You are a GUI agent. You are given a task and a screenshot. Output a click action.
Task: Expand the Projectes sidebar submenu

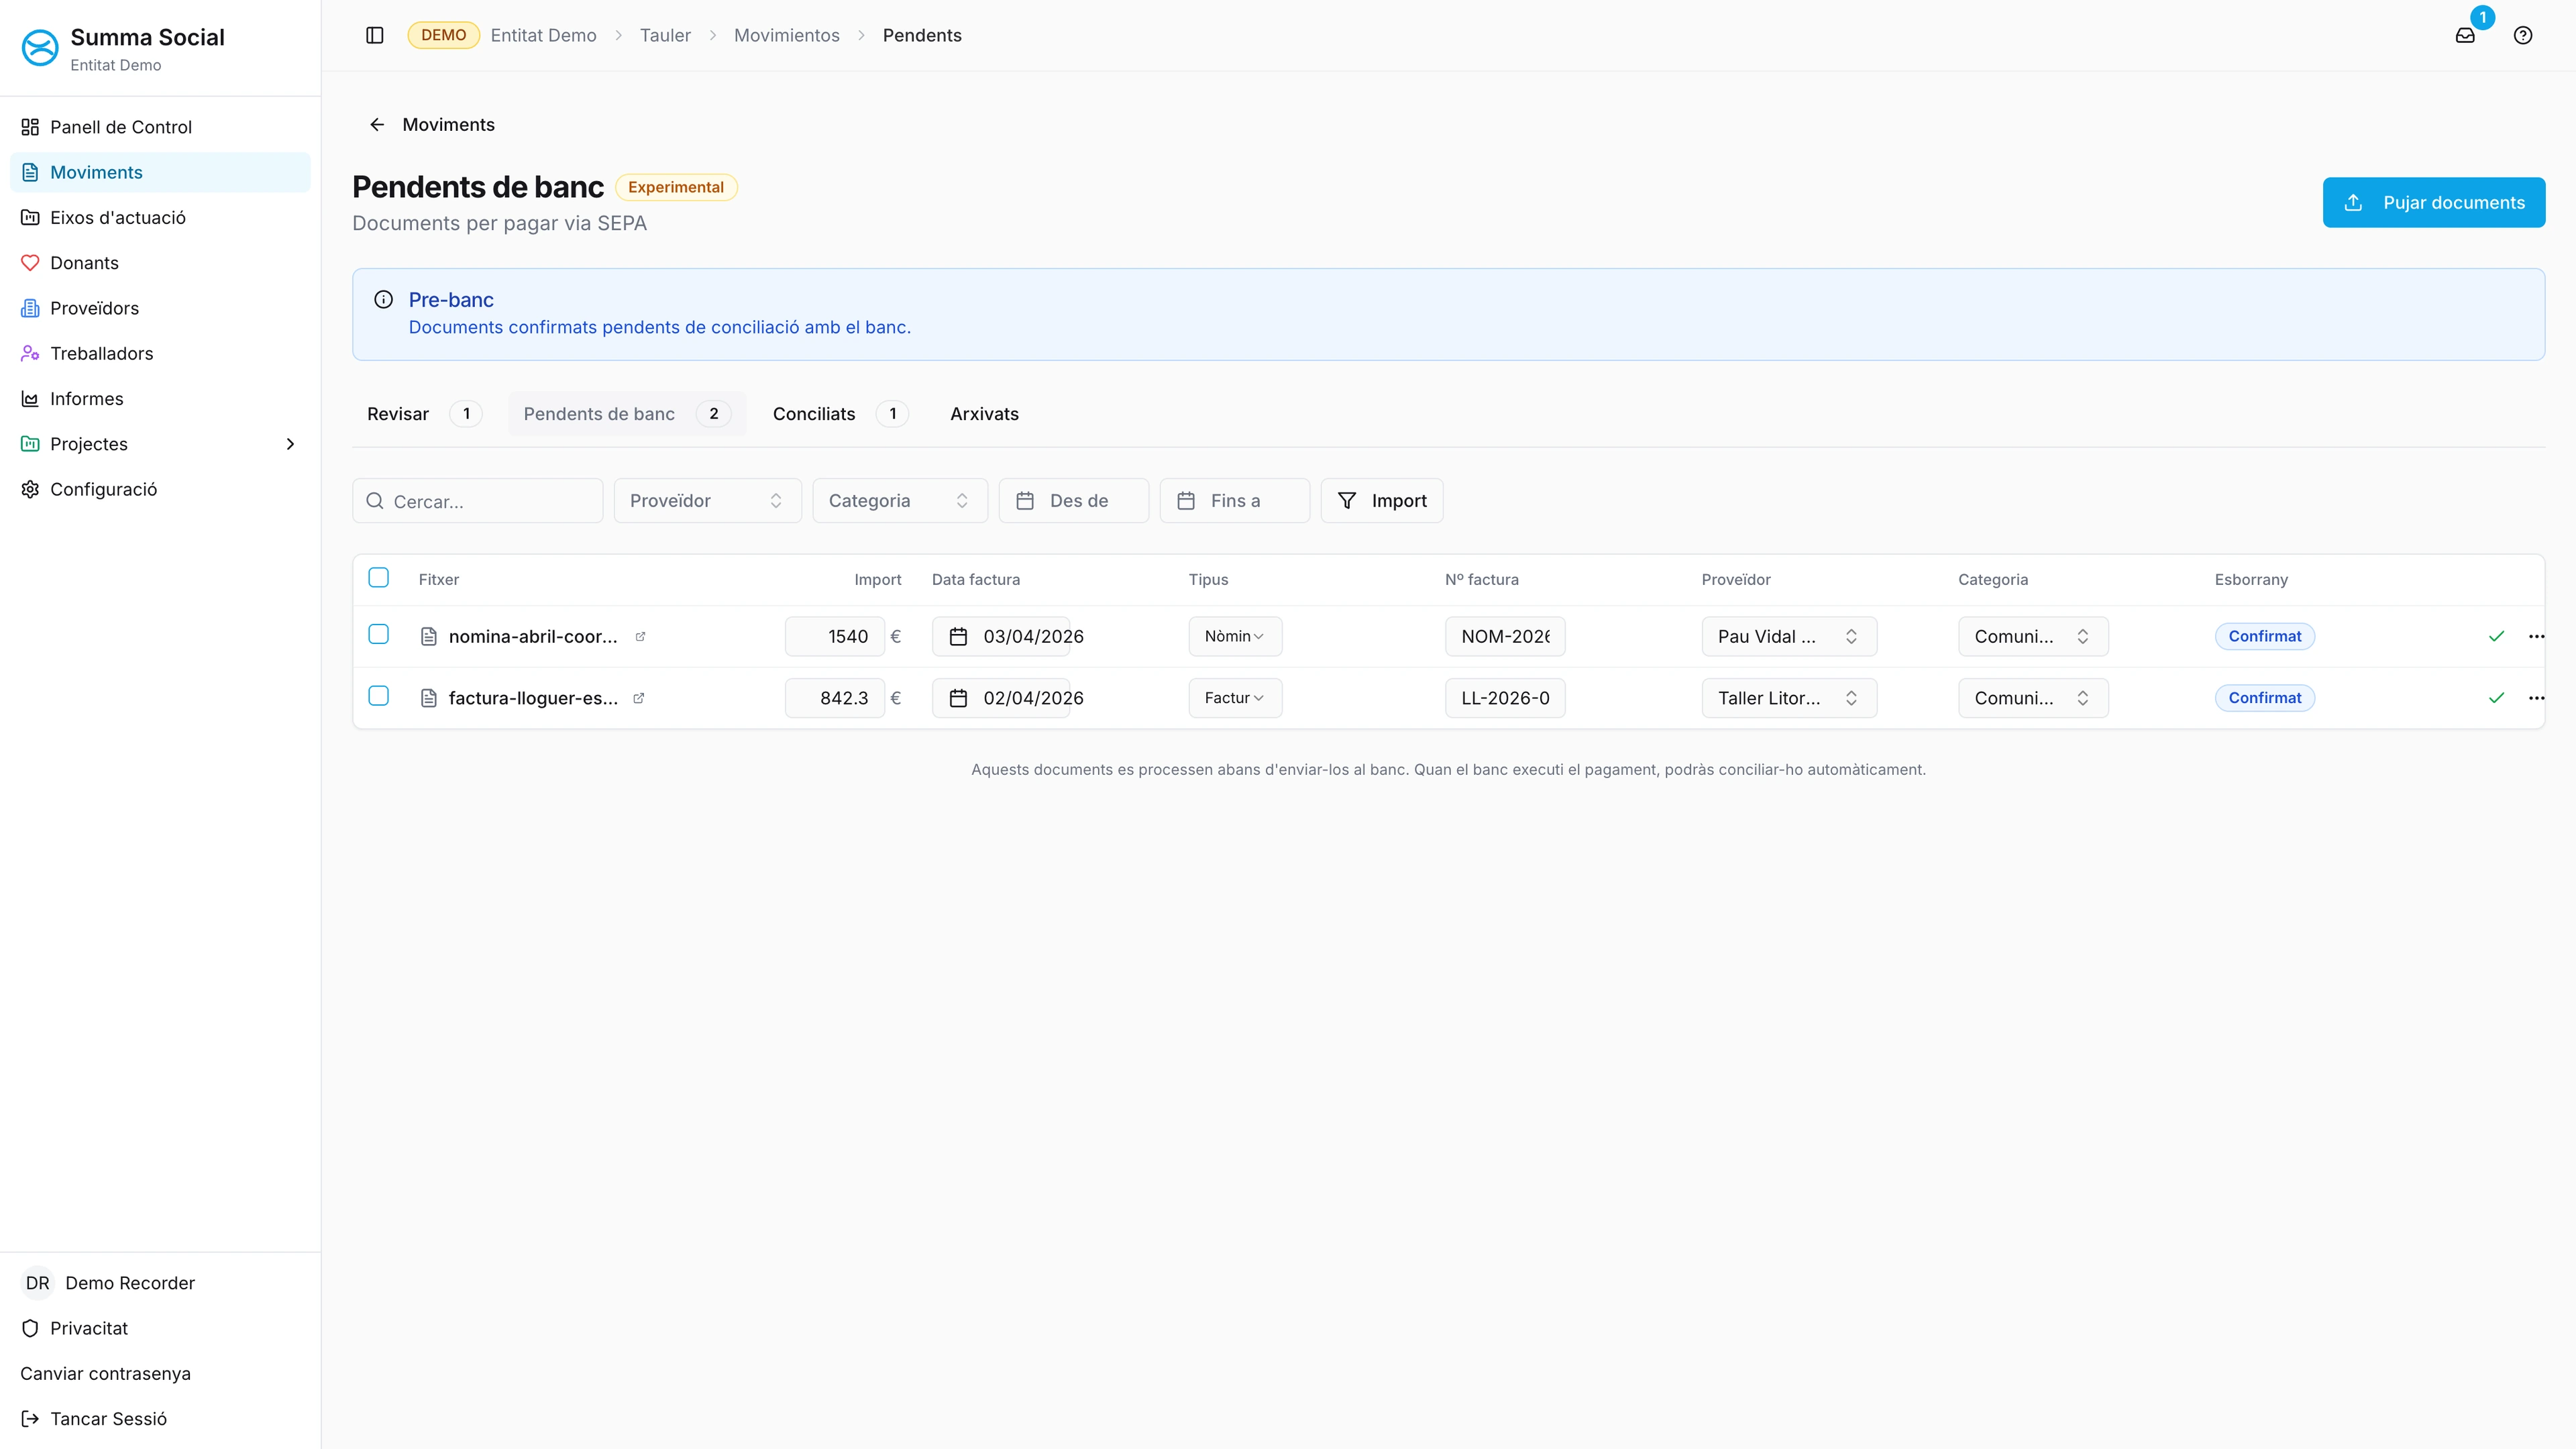291,444
